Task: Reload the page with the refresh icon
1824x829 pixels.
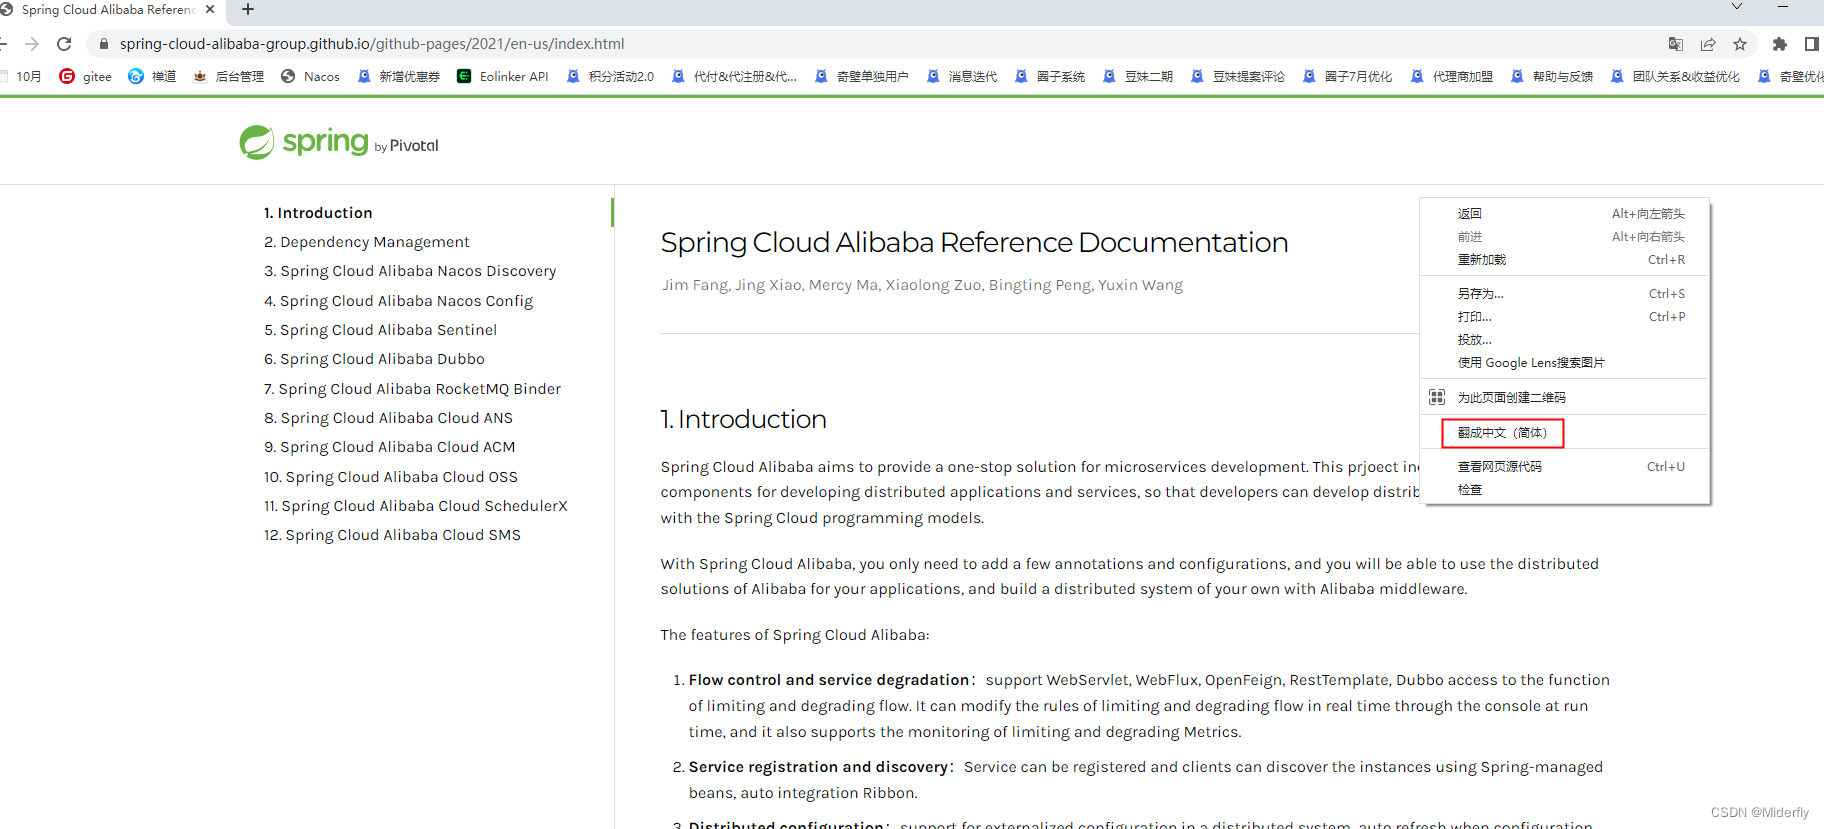Action: click(64, 44)
